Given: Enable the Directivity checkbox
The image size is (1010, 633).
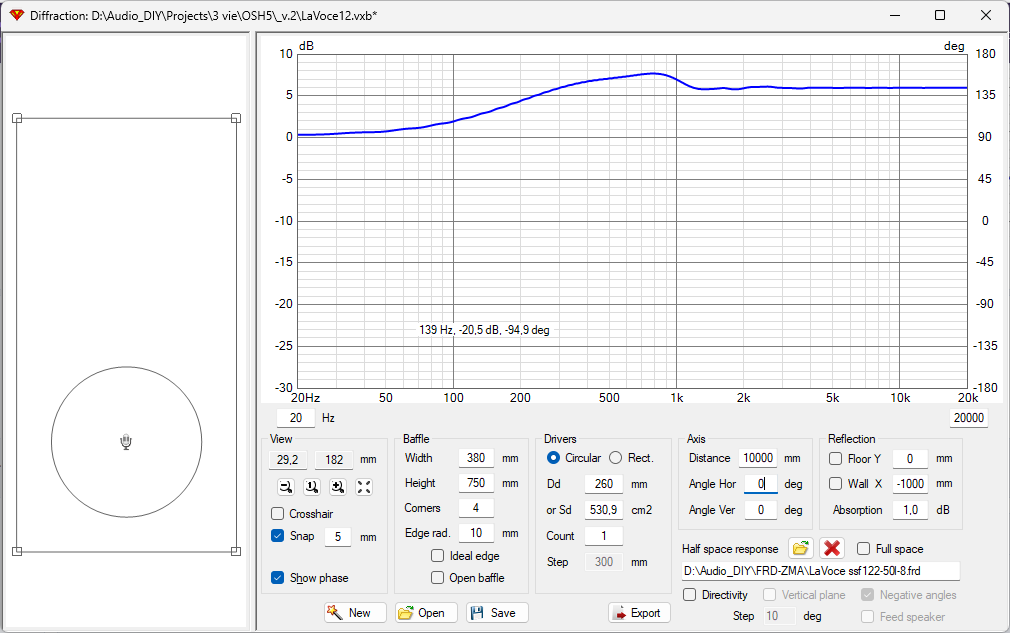Looking at the screenshot, I should click(690, 595).
